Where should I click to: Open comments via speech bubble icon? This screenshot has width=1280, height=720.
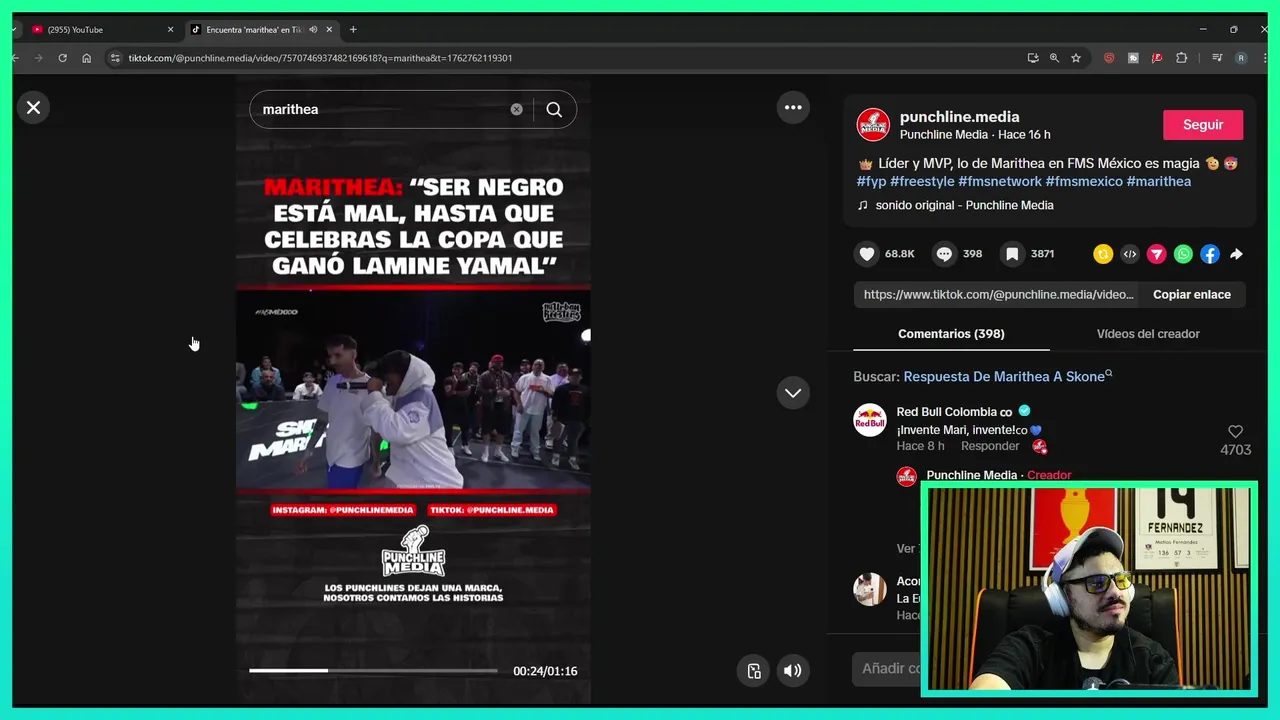pyautogui.click(x=944, y=254)
